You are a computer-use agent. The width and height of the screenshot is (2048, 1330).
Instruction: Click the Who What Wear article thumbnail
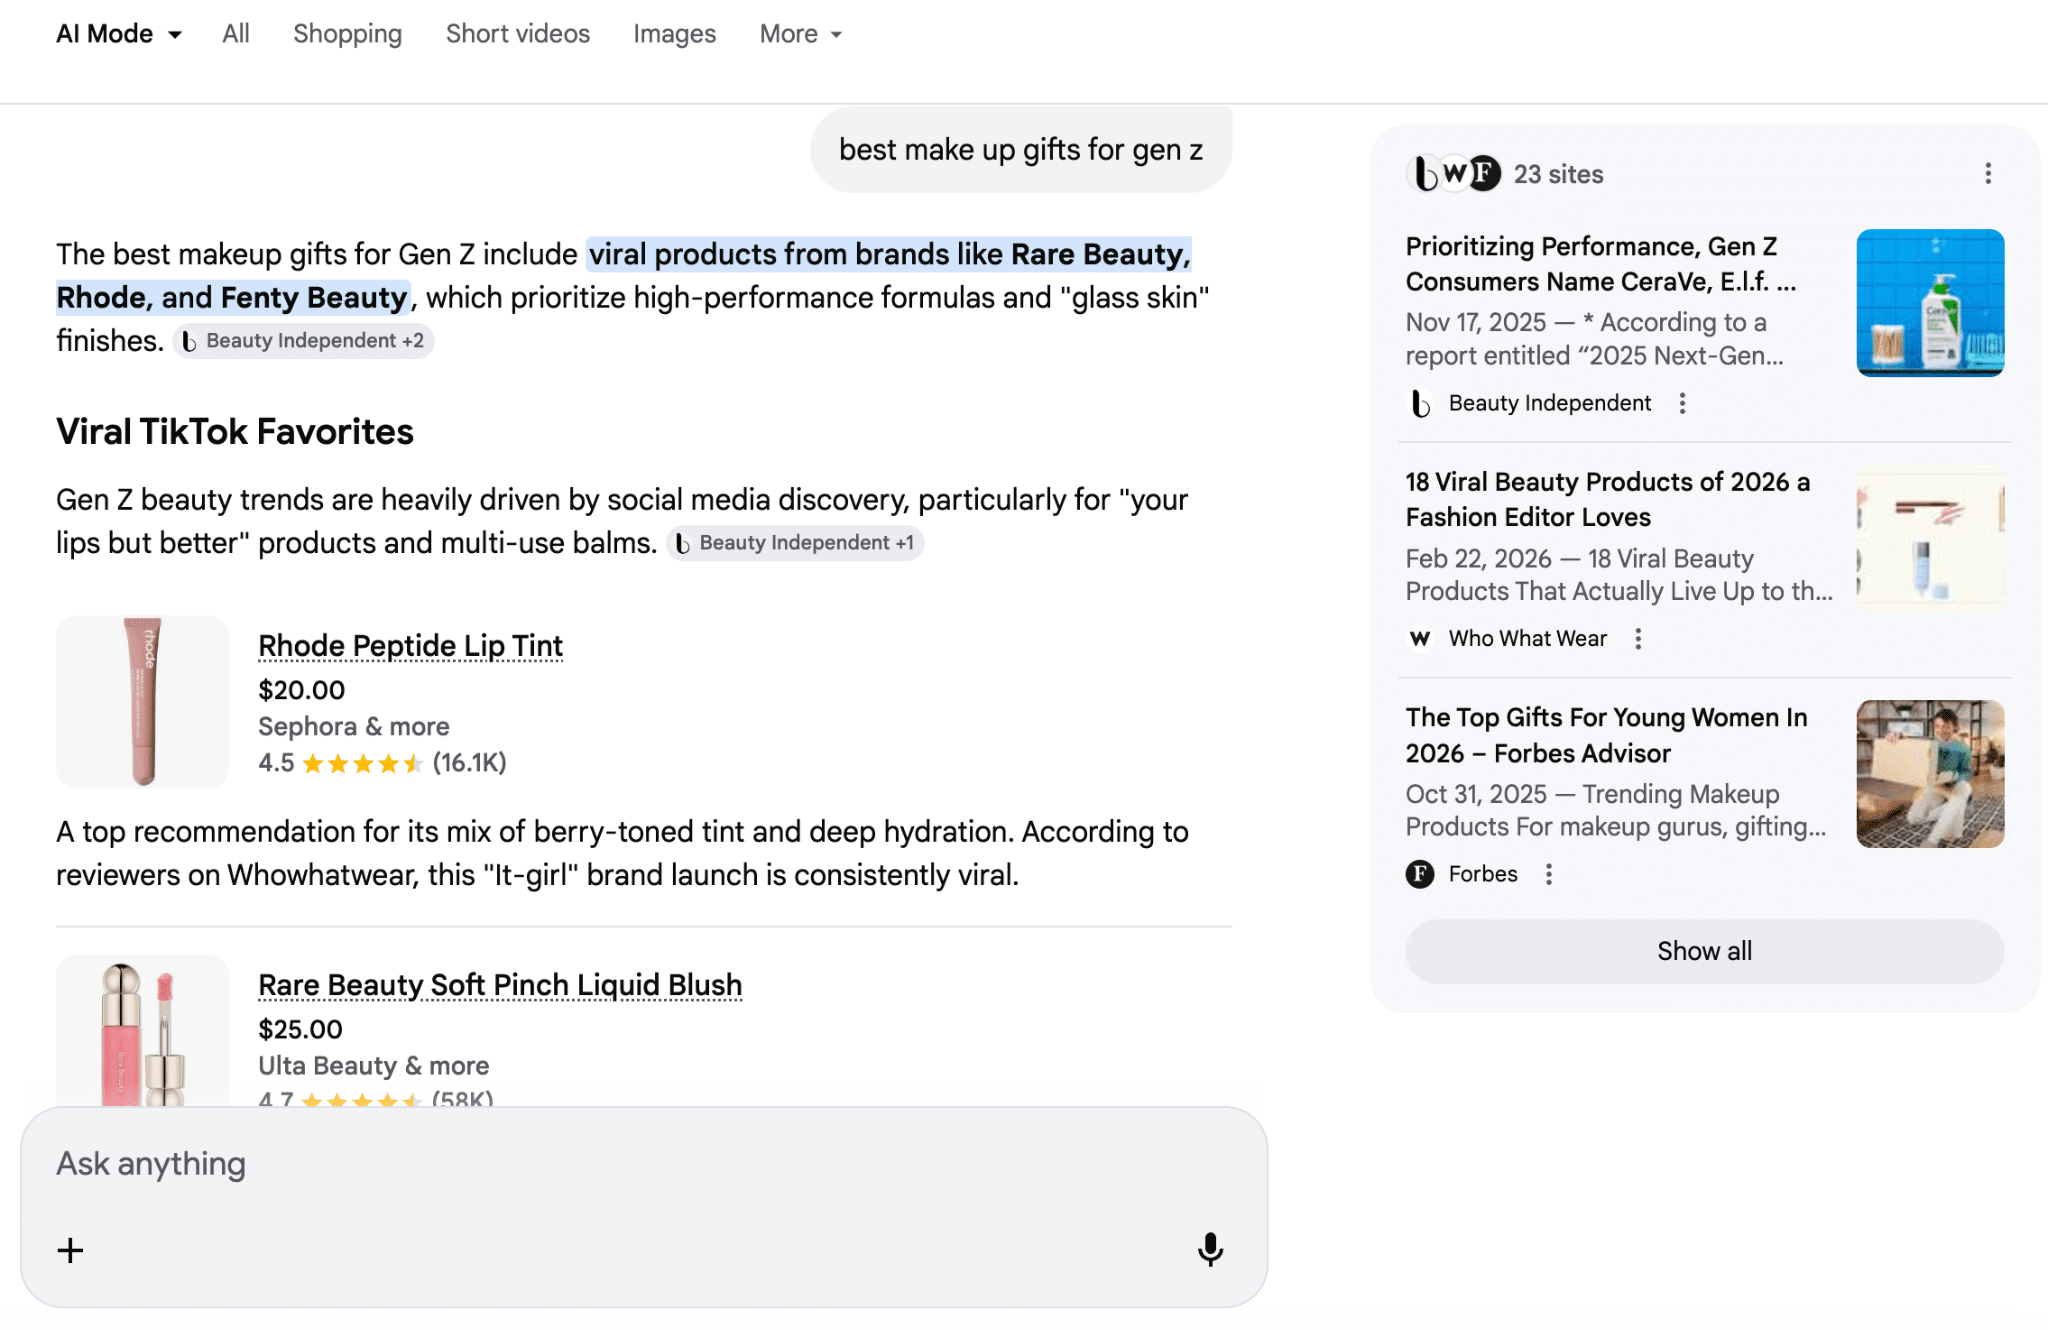tap(1930, 539)
